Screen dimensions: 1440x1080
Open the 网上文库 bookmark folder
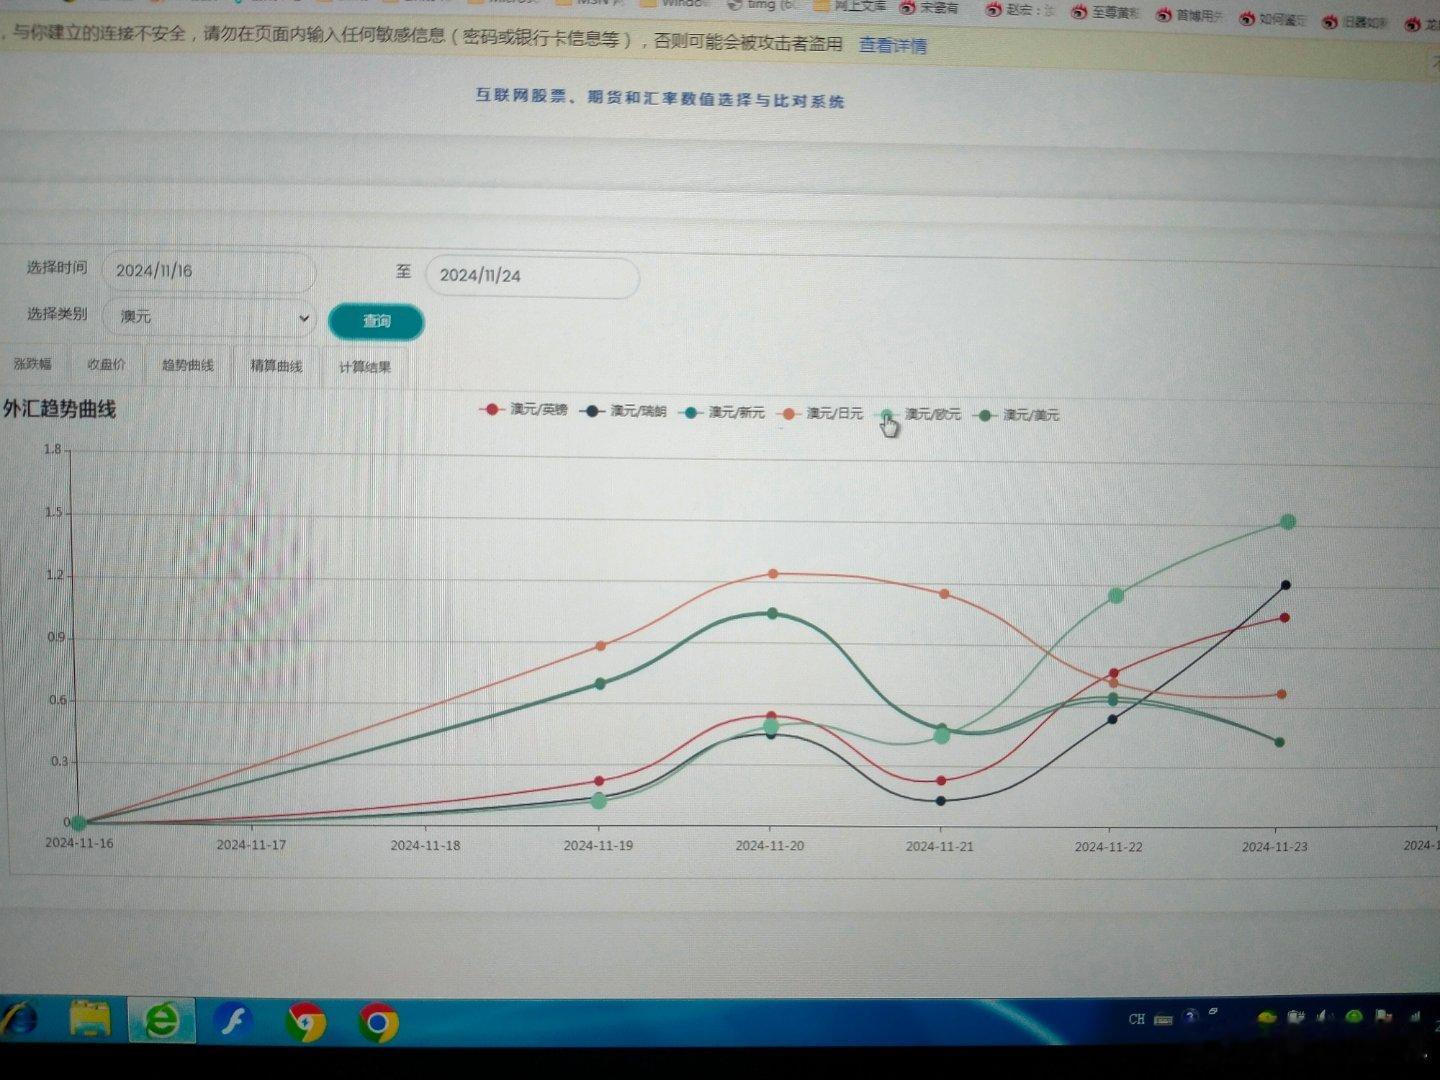click(851, 6)
